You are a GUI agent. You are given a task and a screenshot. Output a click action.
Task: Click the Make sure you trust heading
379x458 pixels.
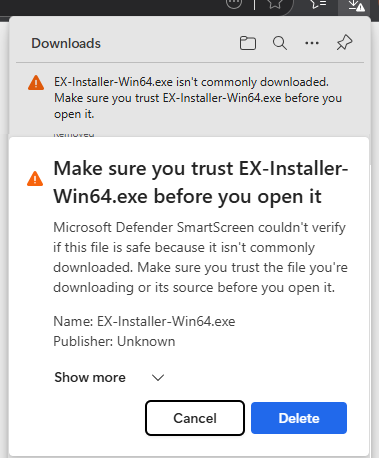coord(201,182)
